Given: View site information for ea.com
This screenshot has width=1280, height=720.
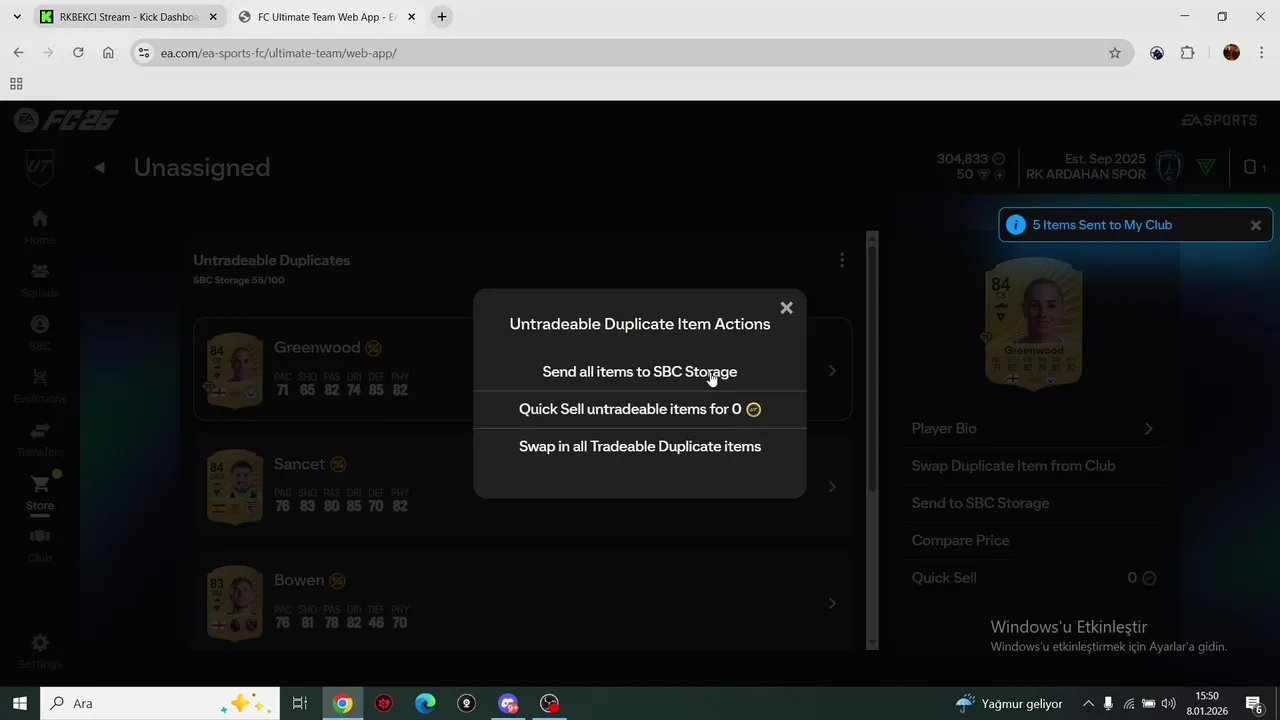Looking at the screenshot, I should click(144, 53).
